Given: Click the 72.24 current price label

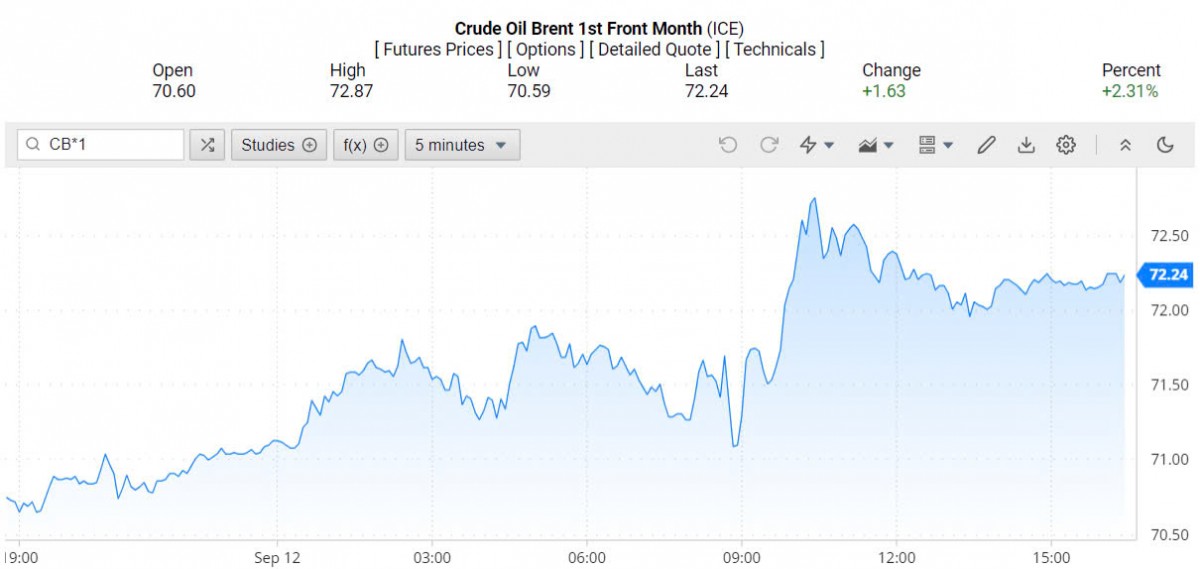Looking at the screenshot, I should click(x=1168, y=275).
